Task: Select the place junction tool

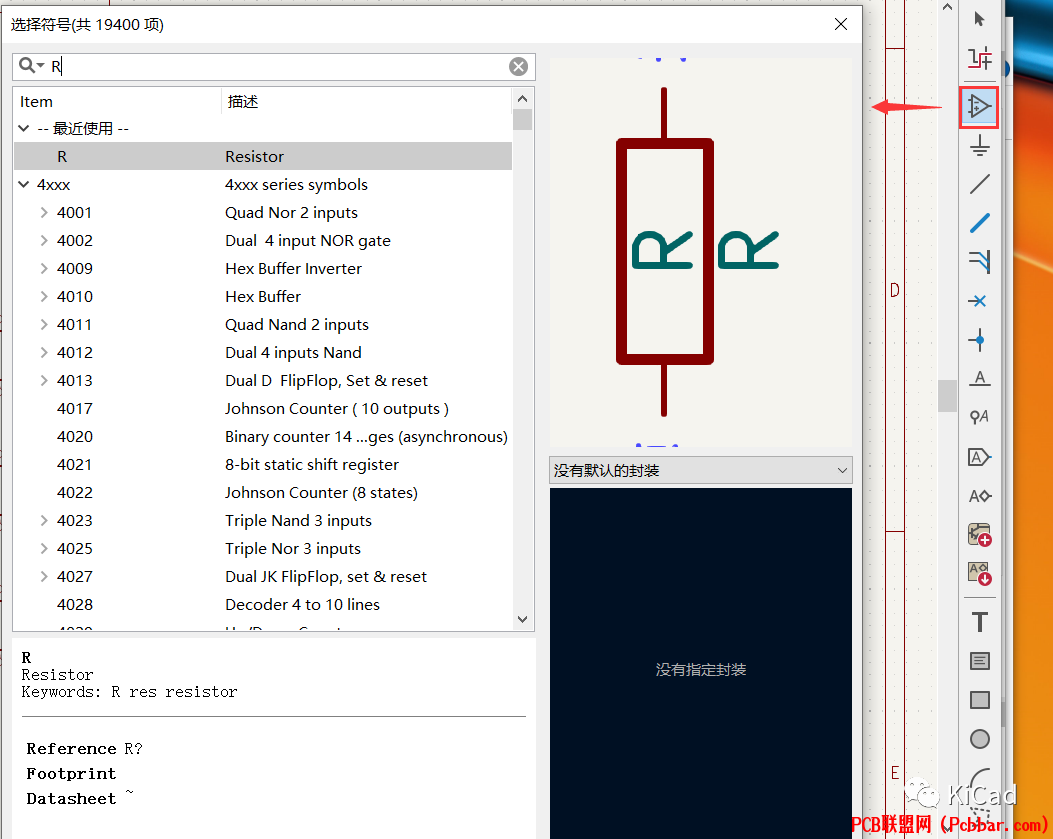Action: [x=979, y=340]
